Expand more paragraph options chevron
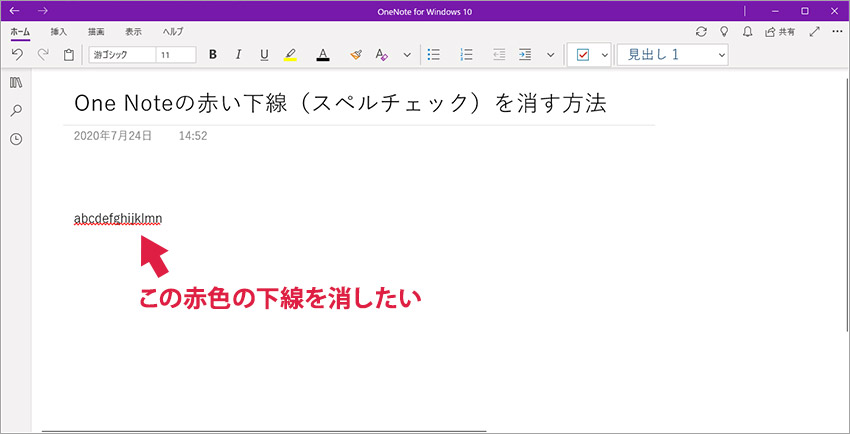Screen dimensions: 850x434 [x=550, y=55]
